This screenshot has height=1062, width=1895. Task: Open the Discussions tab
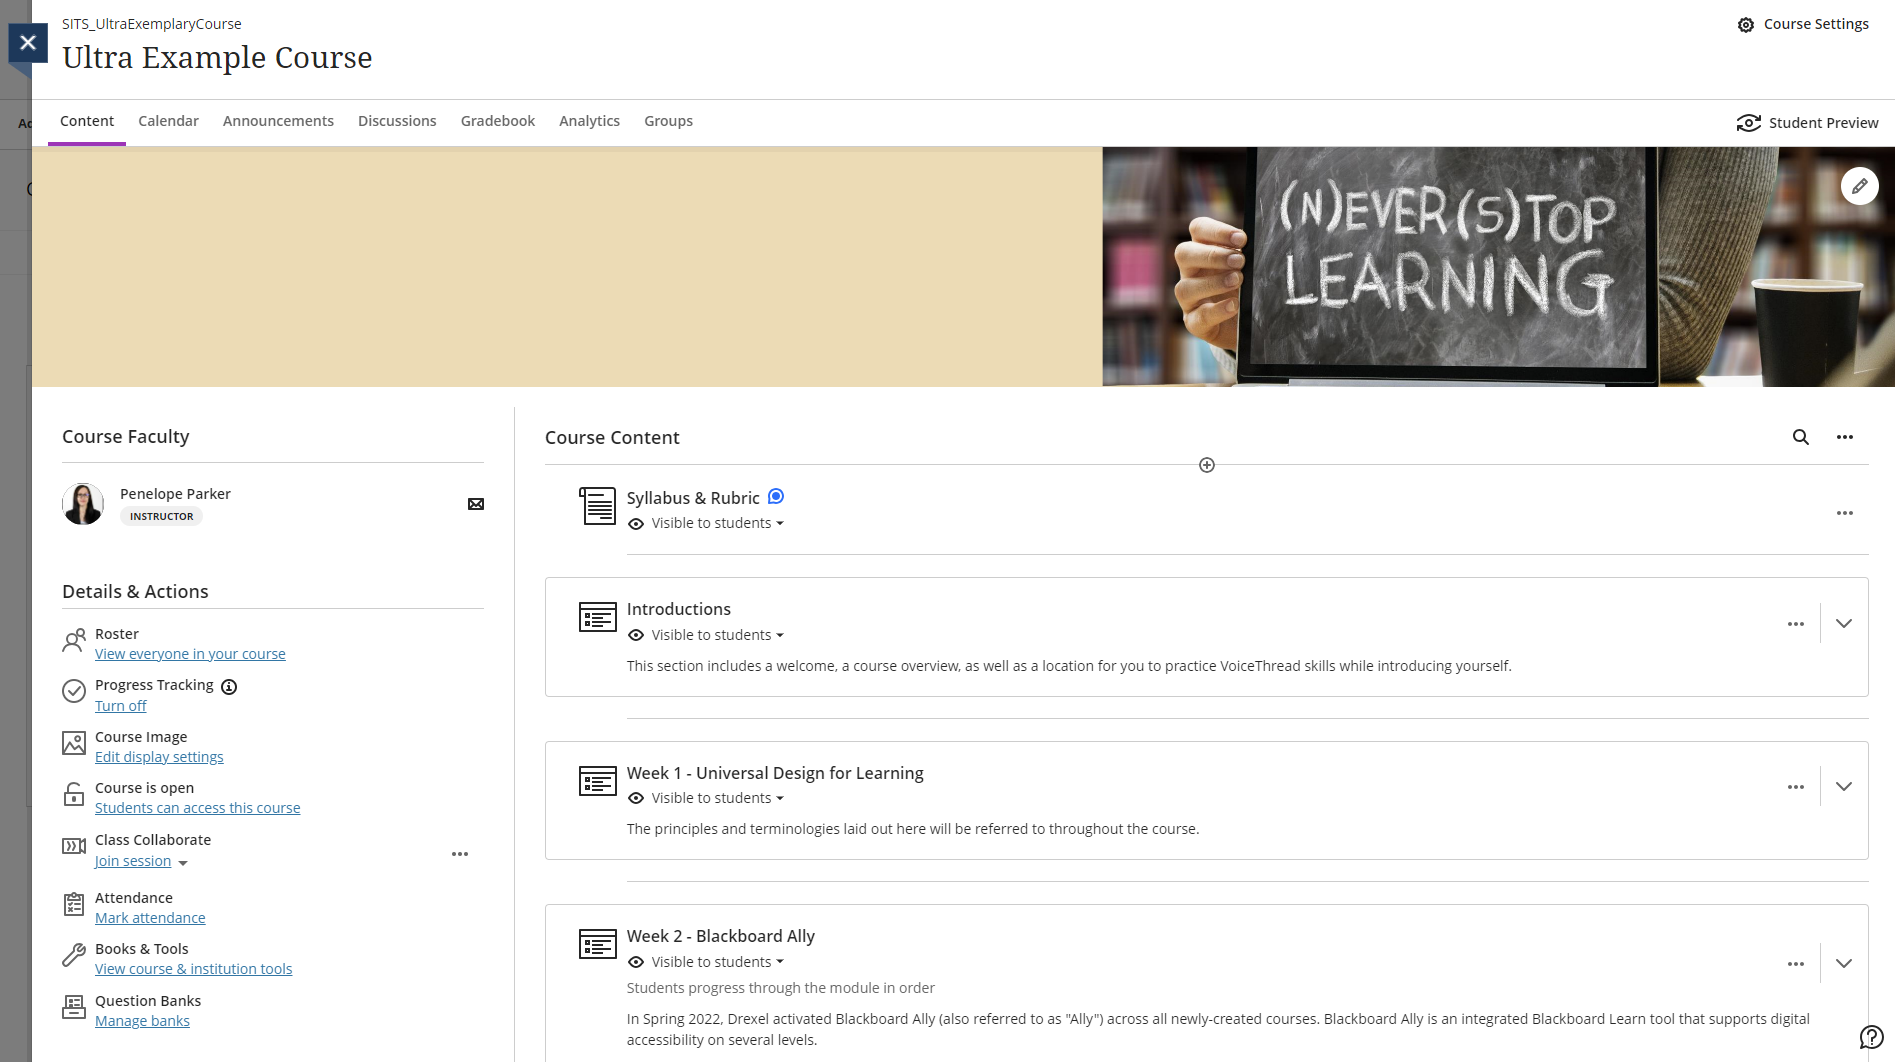pyautogui.click(x=397, y=121)
